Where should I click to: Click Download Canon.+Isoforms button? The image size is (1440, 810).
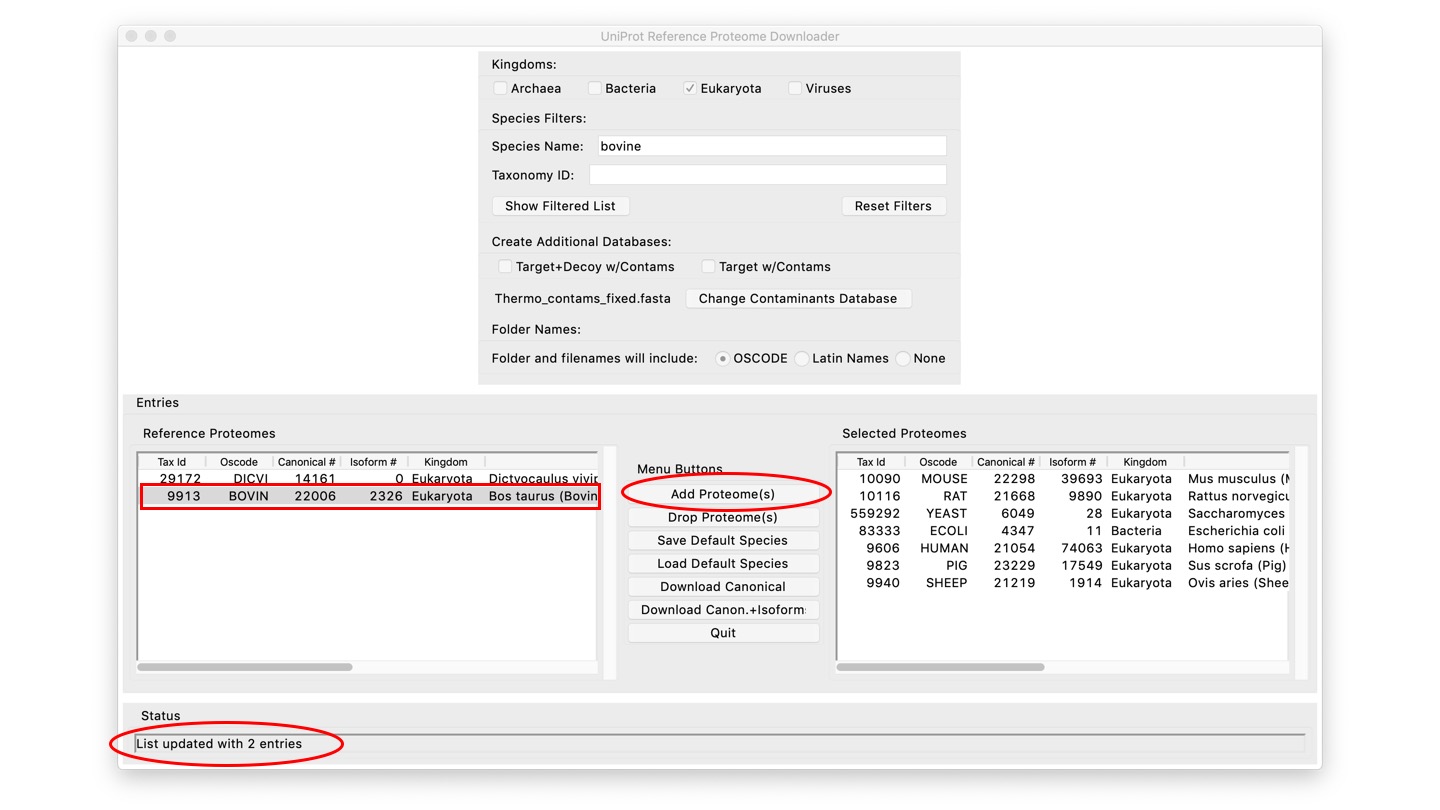(723, 610)
